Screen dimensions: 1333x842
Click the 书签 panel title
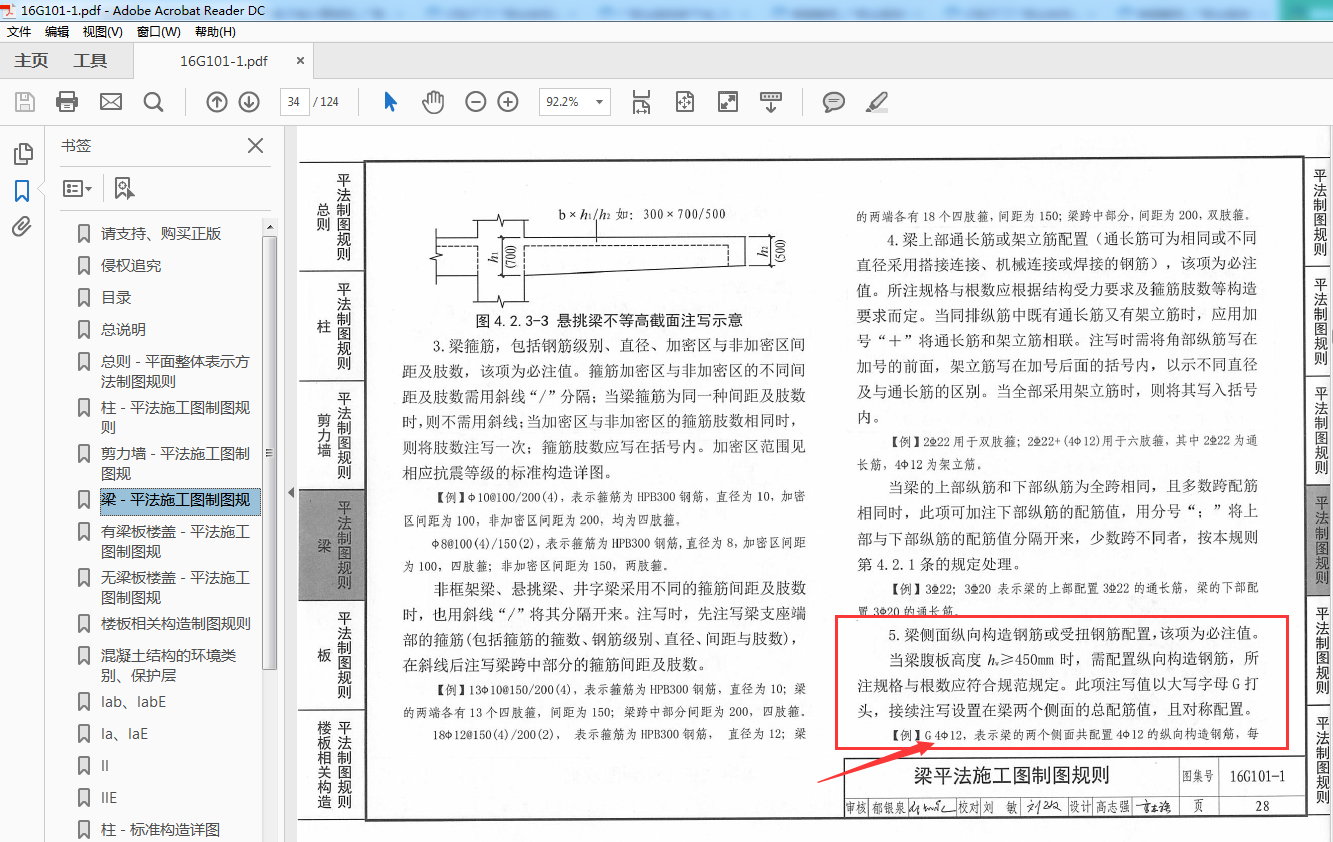coord(76,146)
